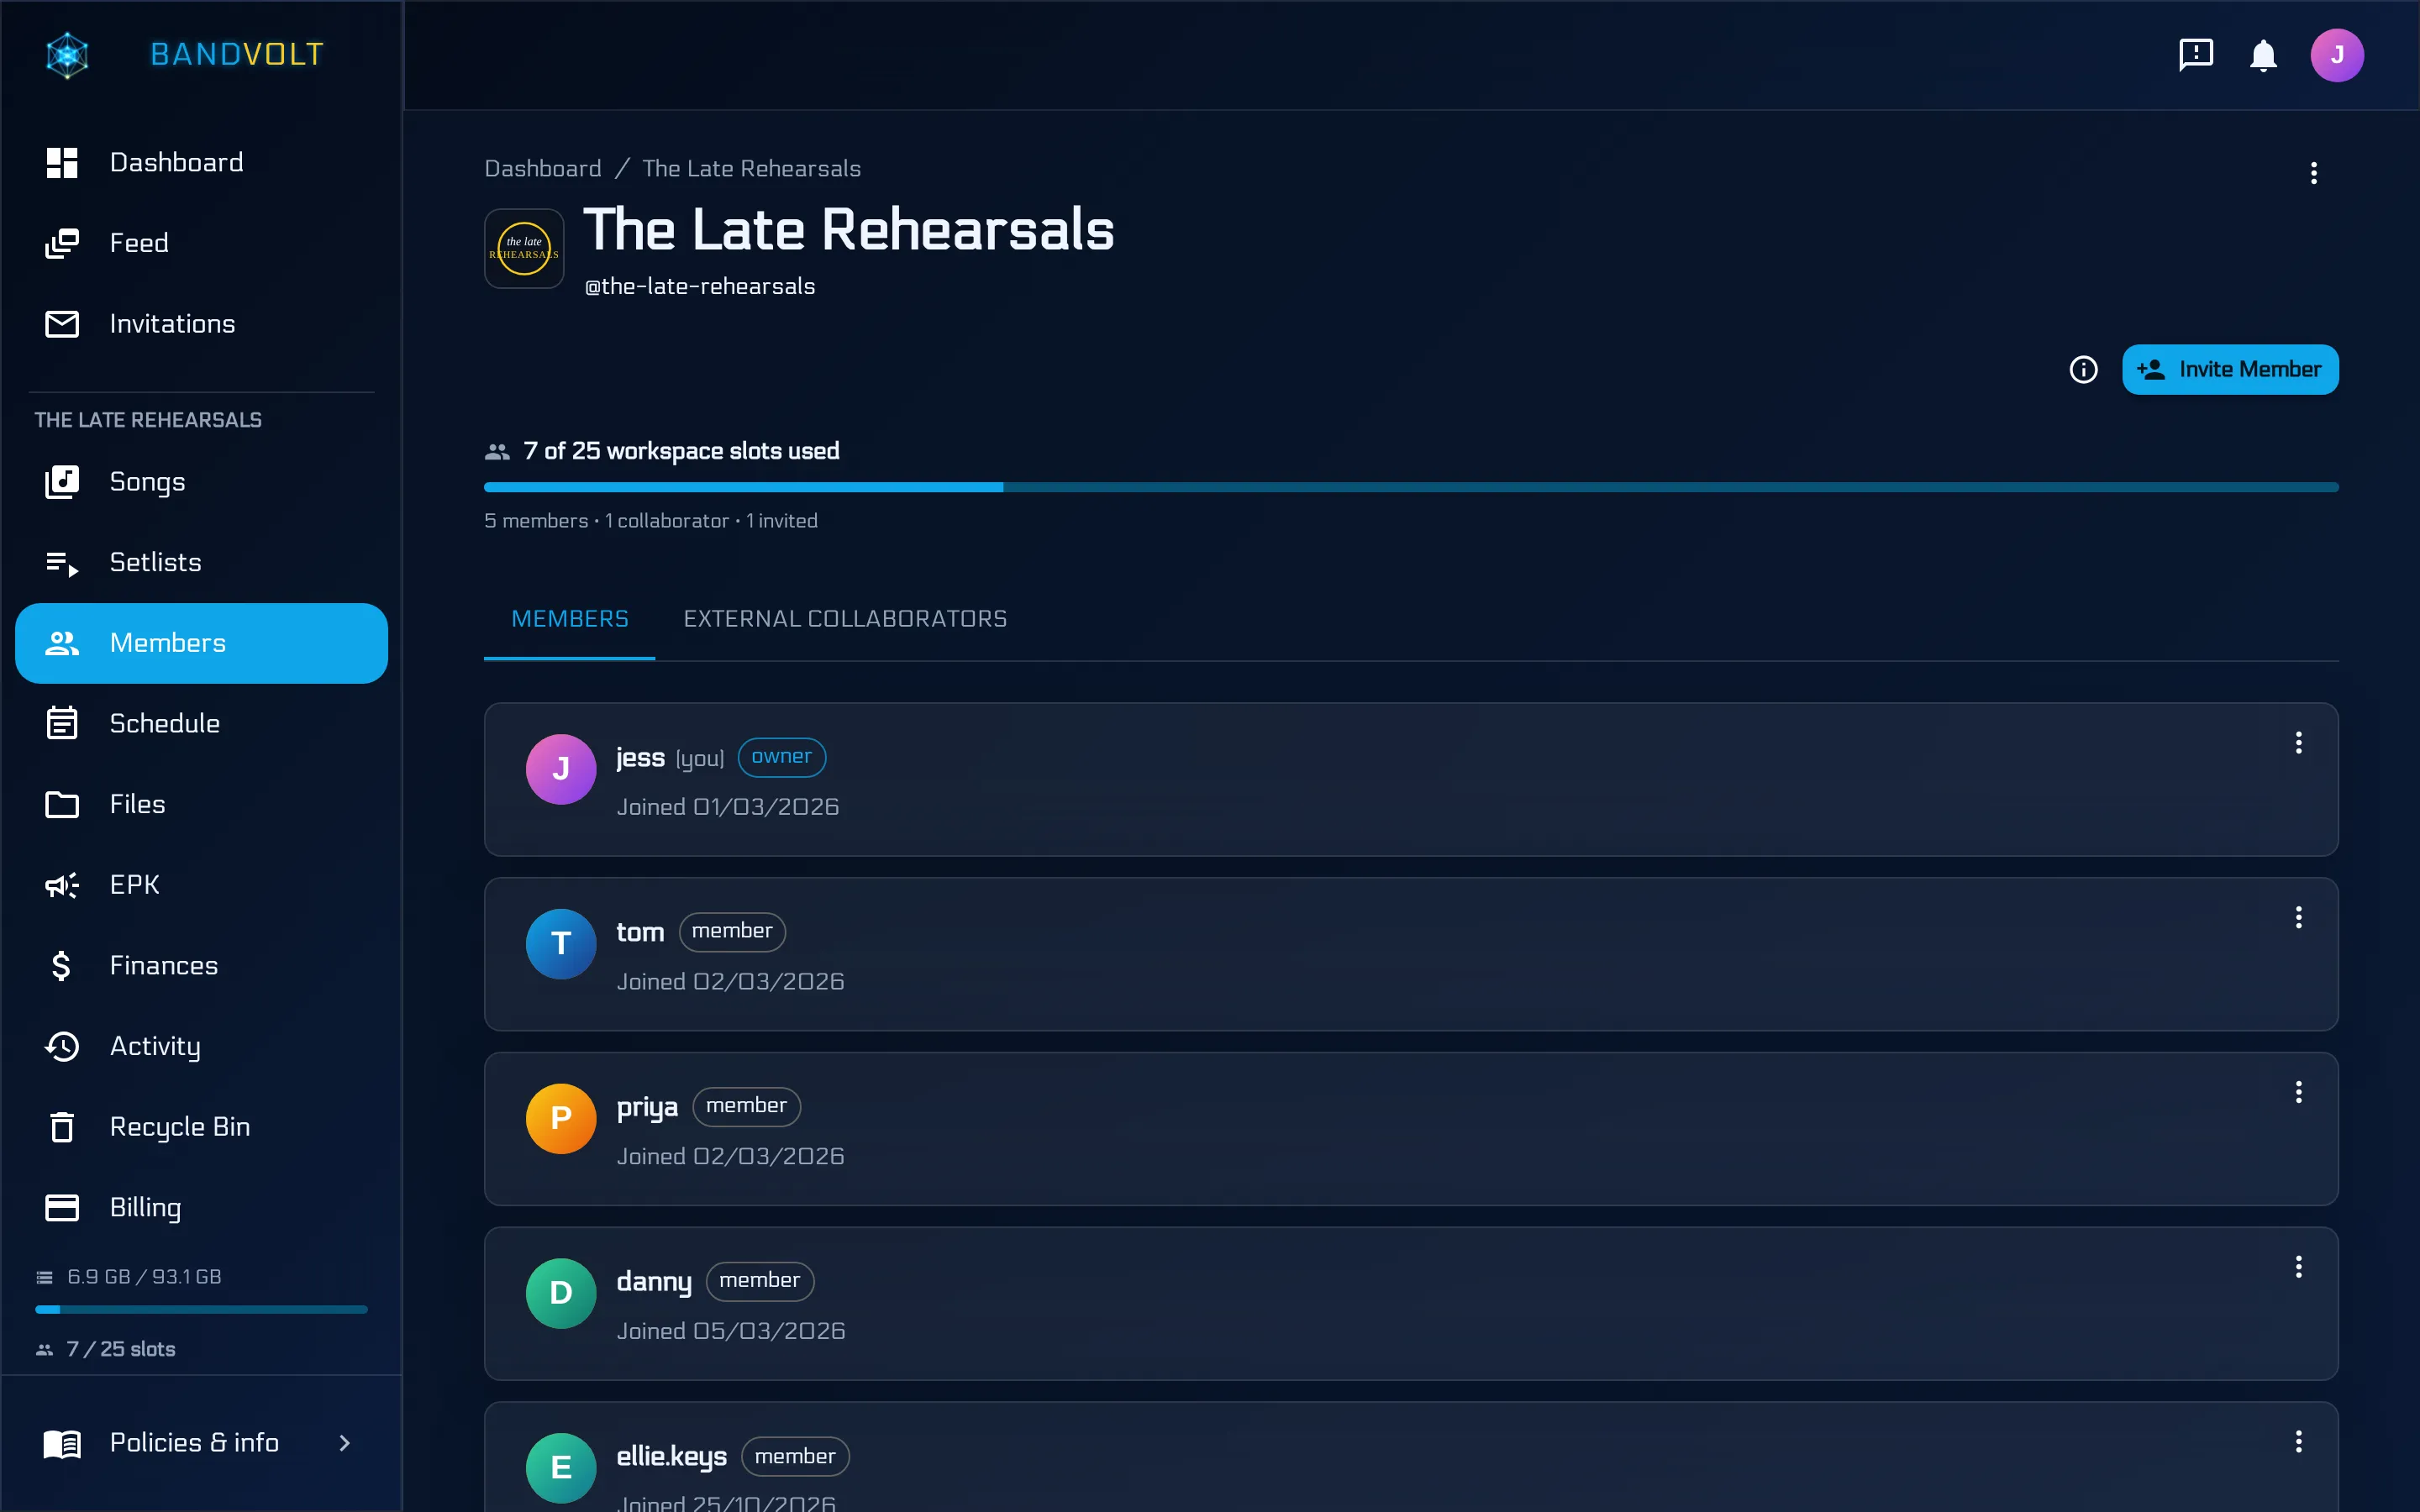The width and height of the screenshot is (2420, 1512).
Task: Switch to the Members tab
Action: (x=570, y=619)
